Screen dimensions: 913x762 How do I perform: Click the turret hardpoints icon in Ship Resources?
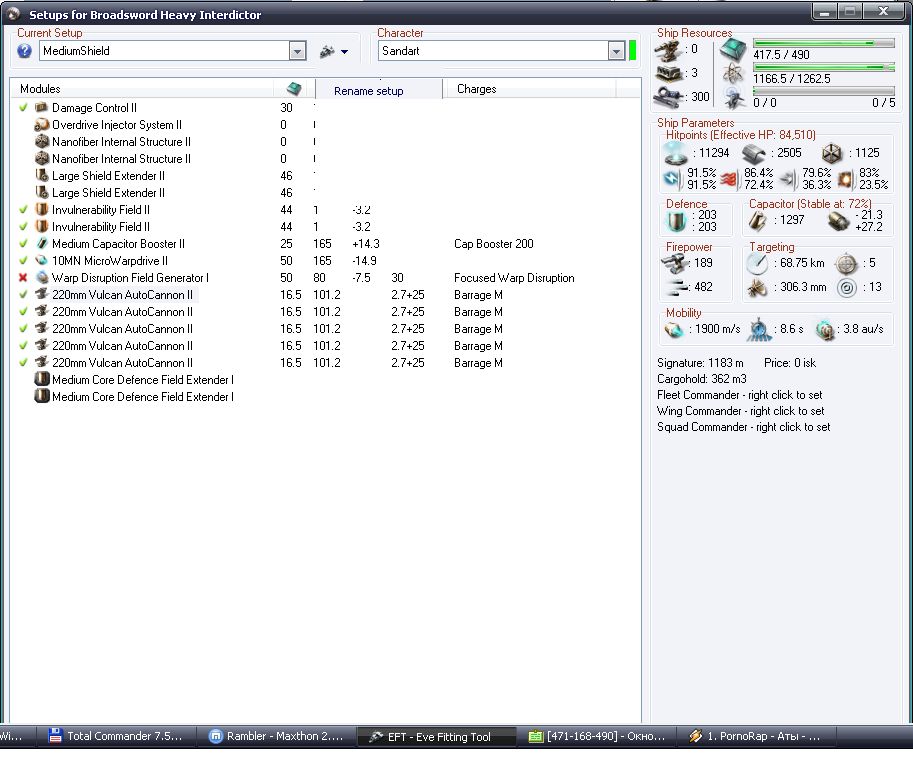pyautogui.click(x=667, y=51)
